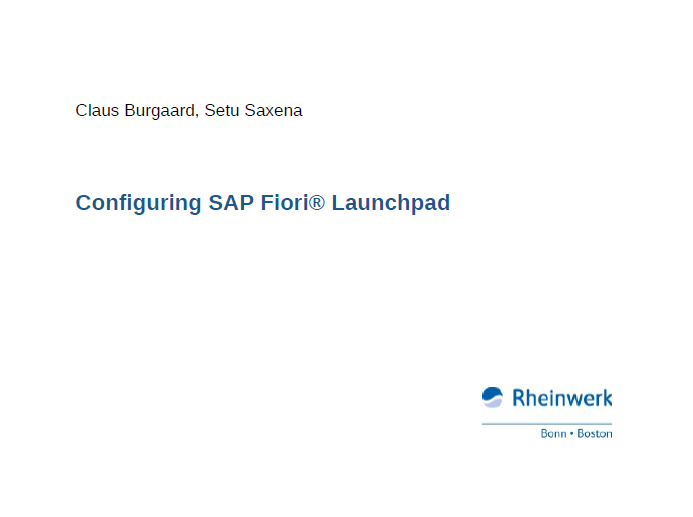Click the bullet dot between Bonn and Boston
This screenshot has width=693, height=517.
point(571,433)
